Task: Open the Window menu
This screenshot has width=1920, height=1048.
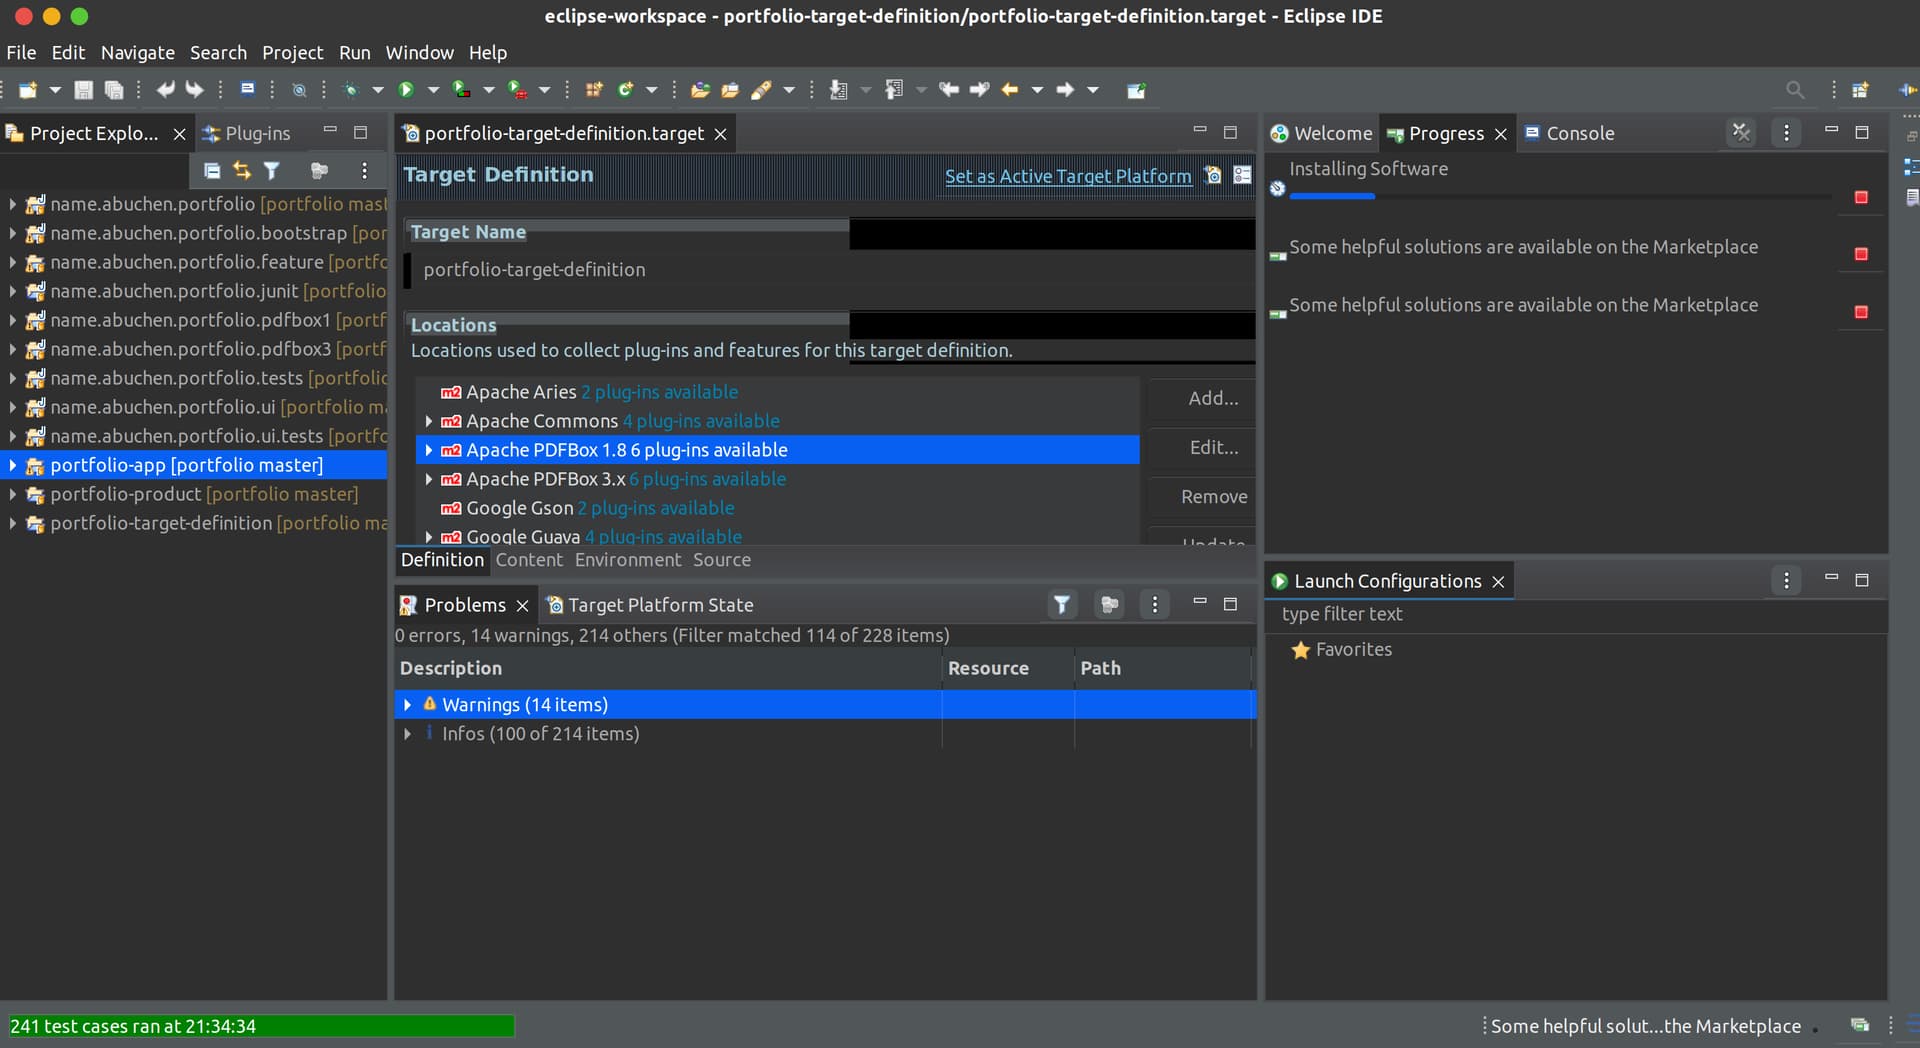Action: [419, 52]
